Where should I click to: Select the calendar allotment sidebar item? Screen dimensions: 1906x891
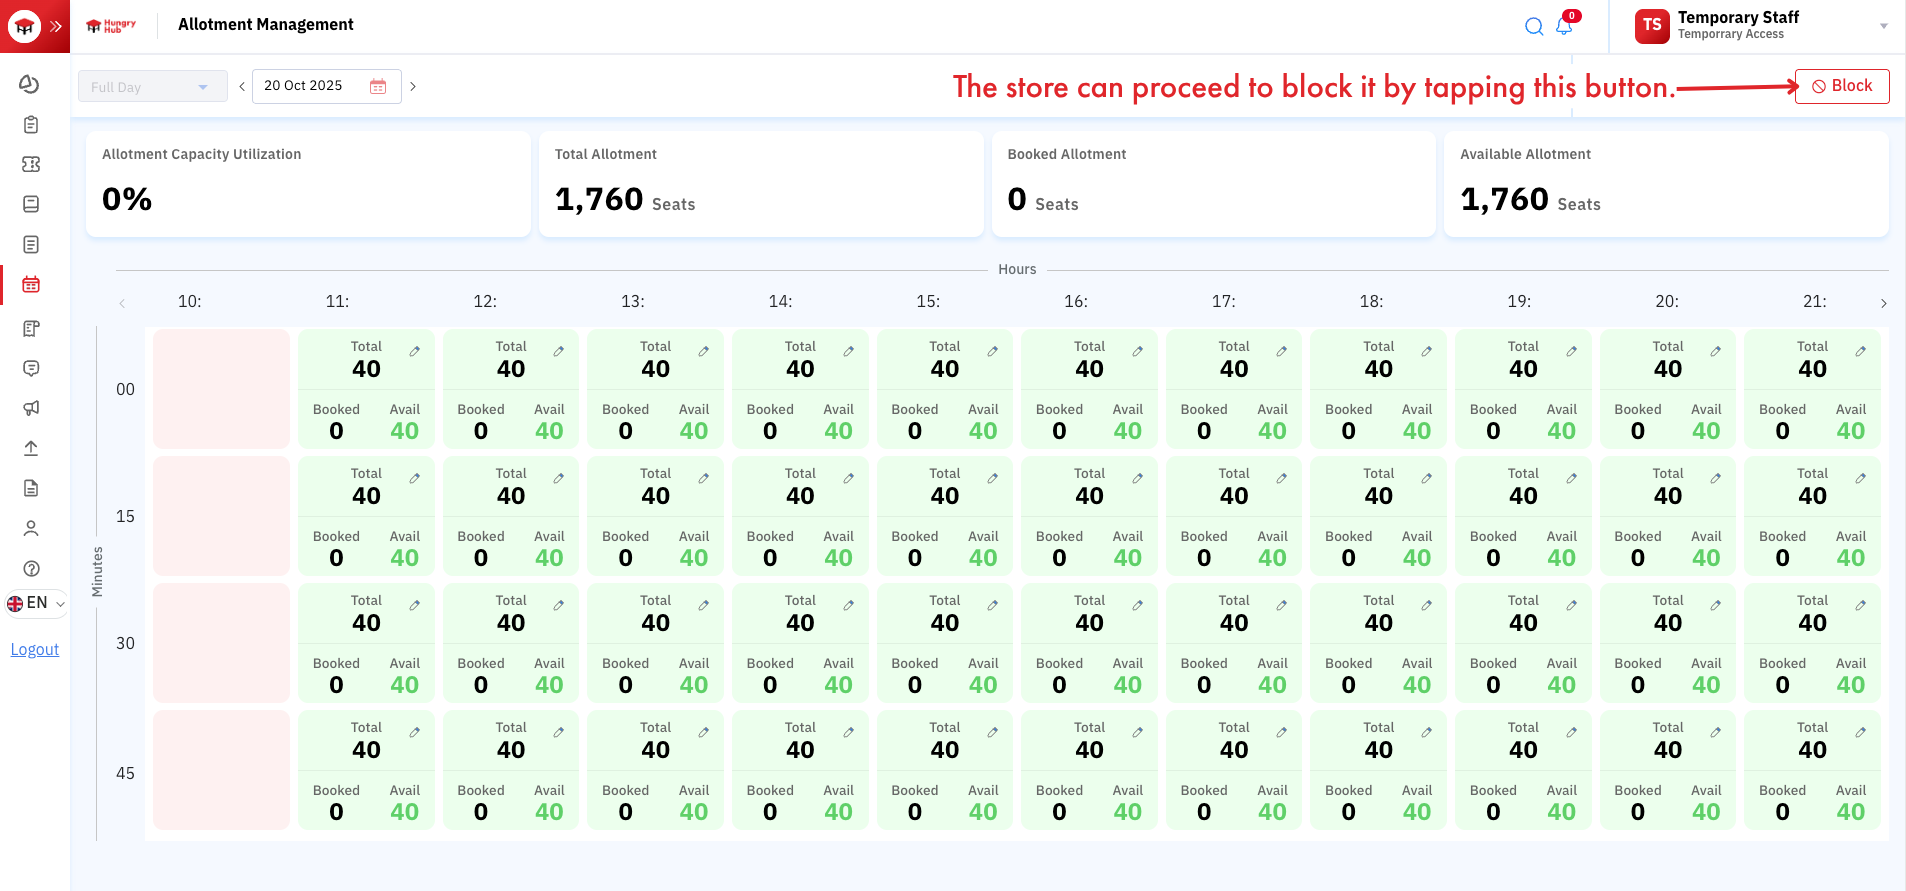tap(31, 285)
